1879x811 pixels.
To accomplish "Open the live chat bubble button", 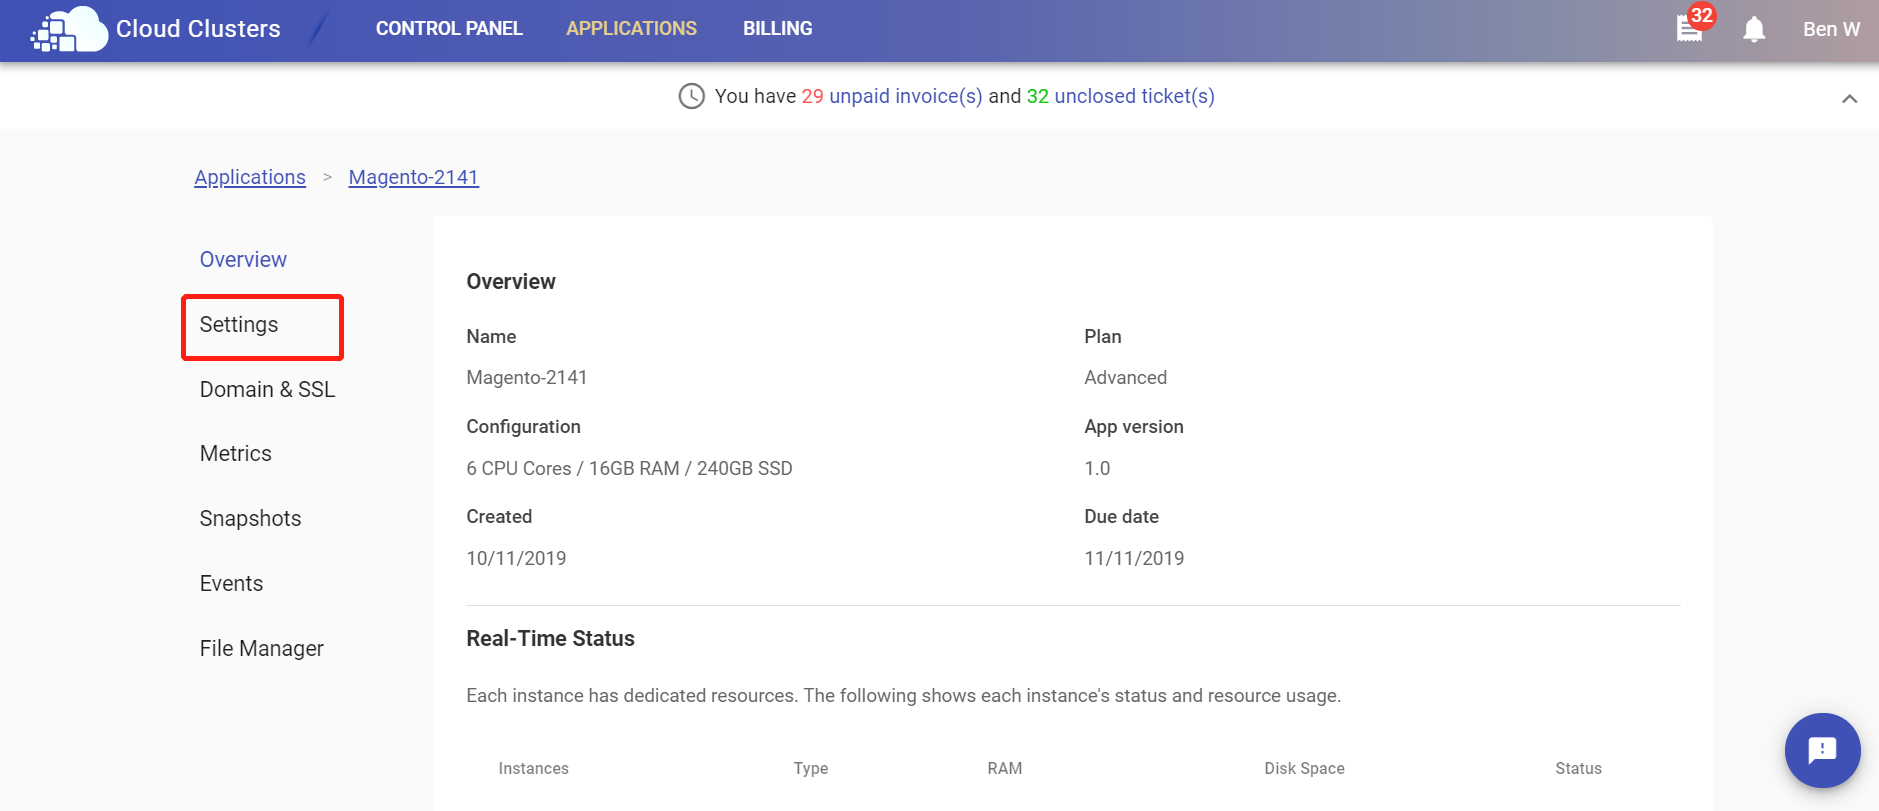I will click(1822, 750).
